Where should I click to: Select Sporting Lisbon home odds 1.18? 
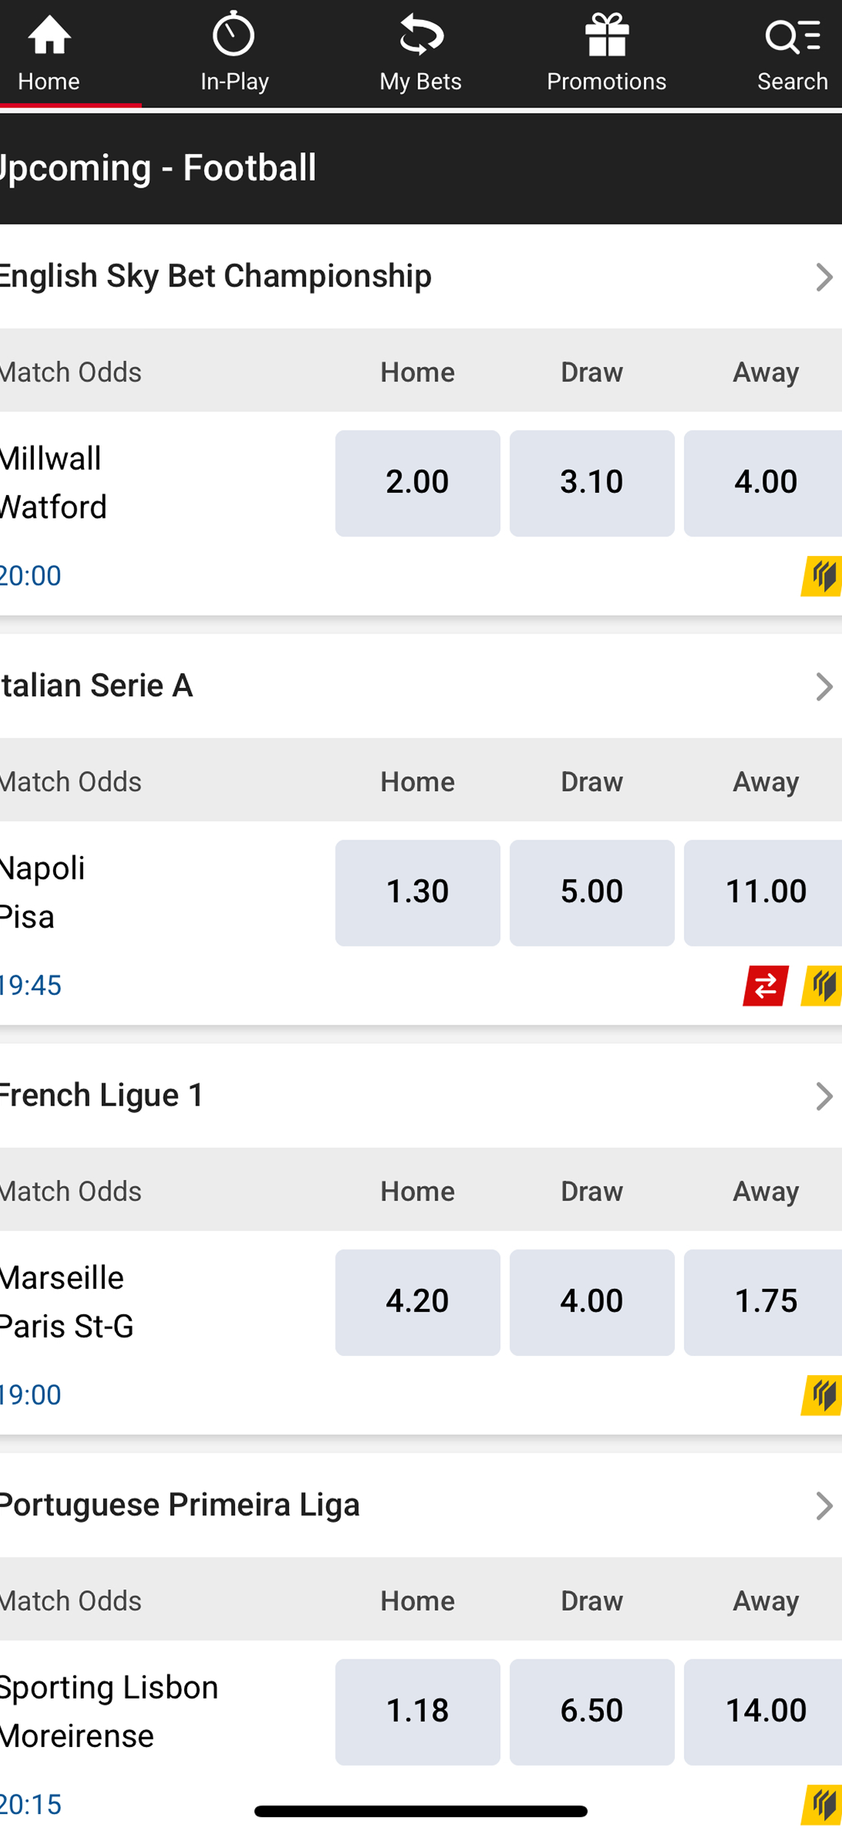tap(417, 1712)
